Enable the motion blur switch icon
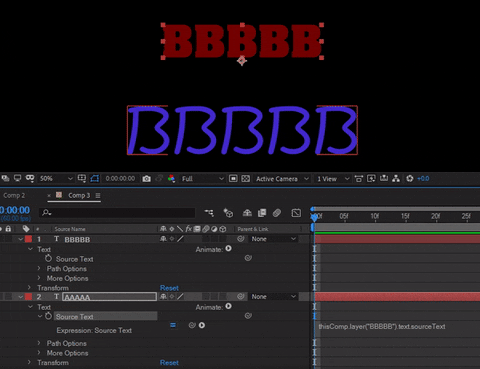 point(277,213)
